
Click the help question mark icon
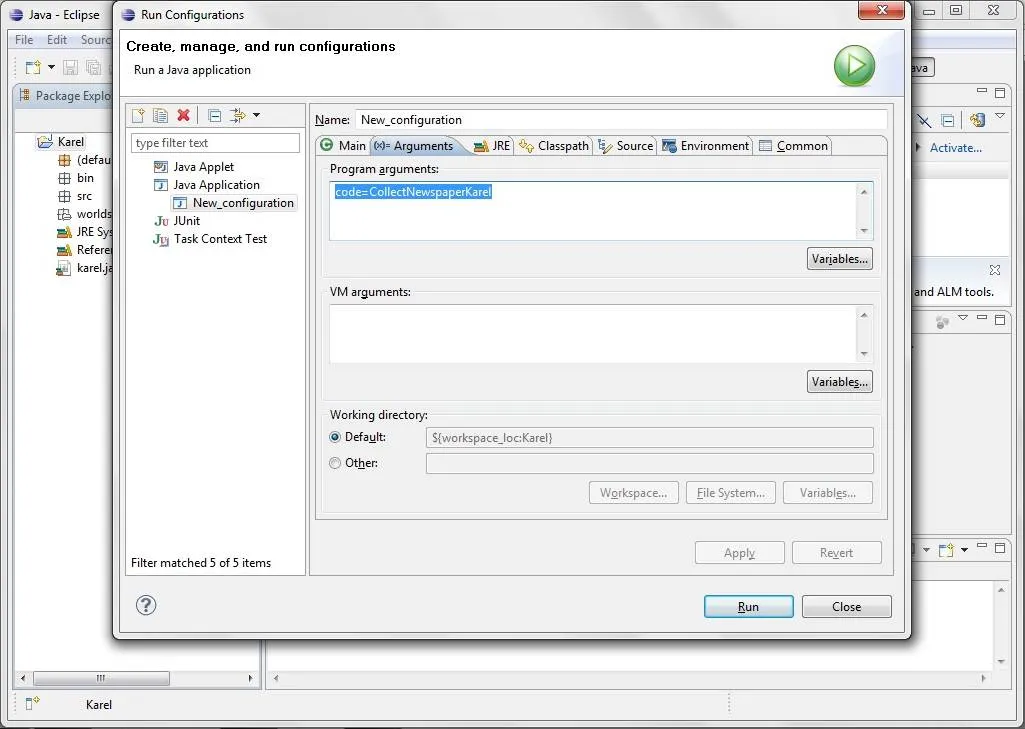pyautogui.click(x=146, y=605)
